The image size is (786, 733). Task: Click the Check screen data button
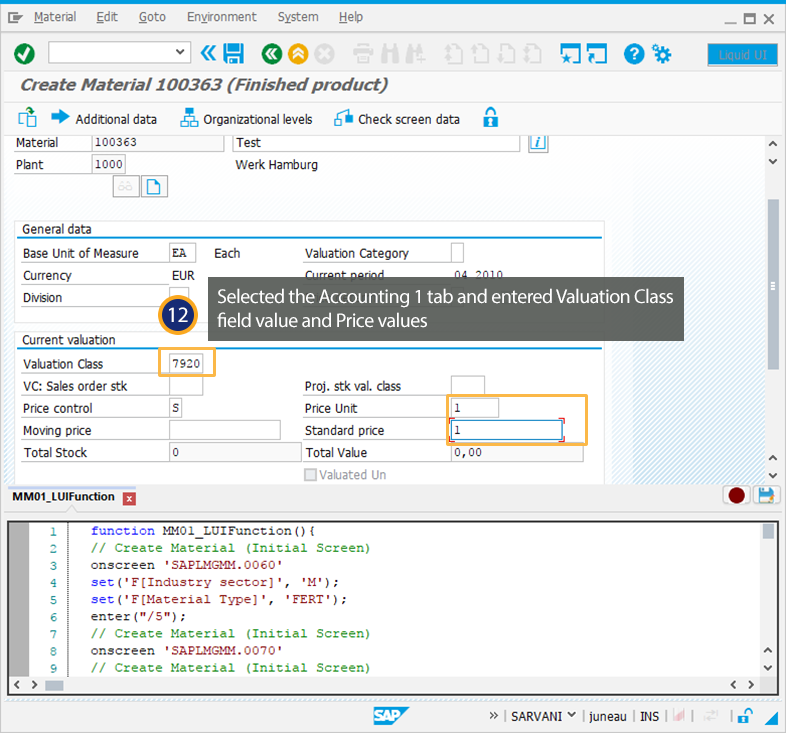point(397,119)
